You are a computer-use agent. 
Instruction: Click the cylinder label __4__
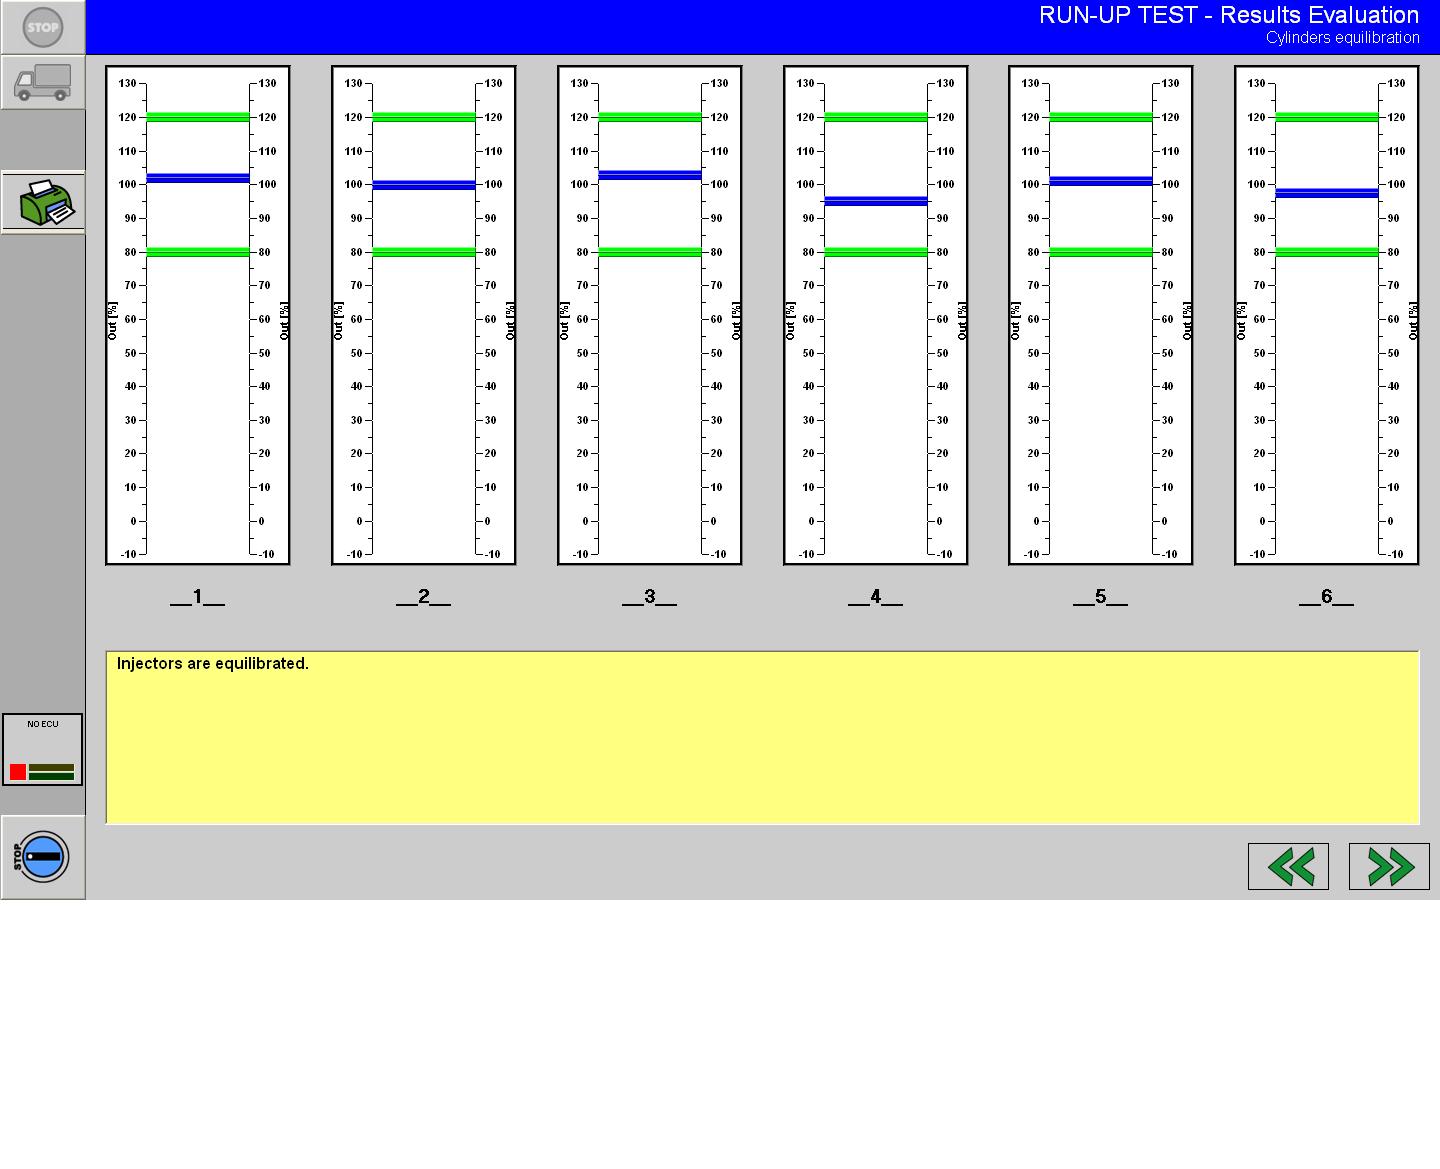point(876,597)
